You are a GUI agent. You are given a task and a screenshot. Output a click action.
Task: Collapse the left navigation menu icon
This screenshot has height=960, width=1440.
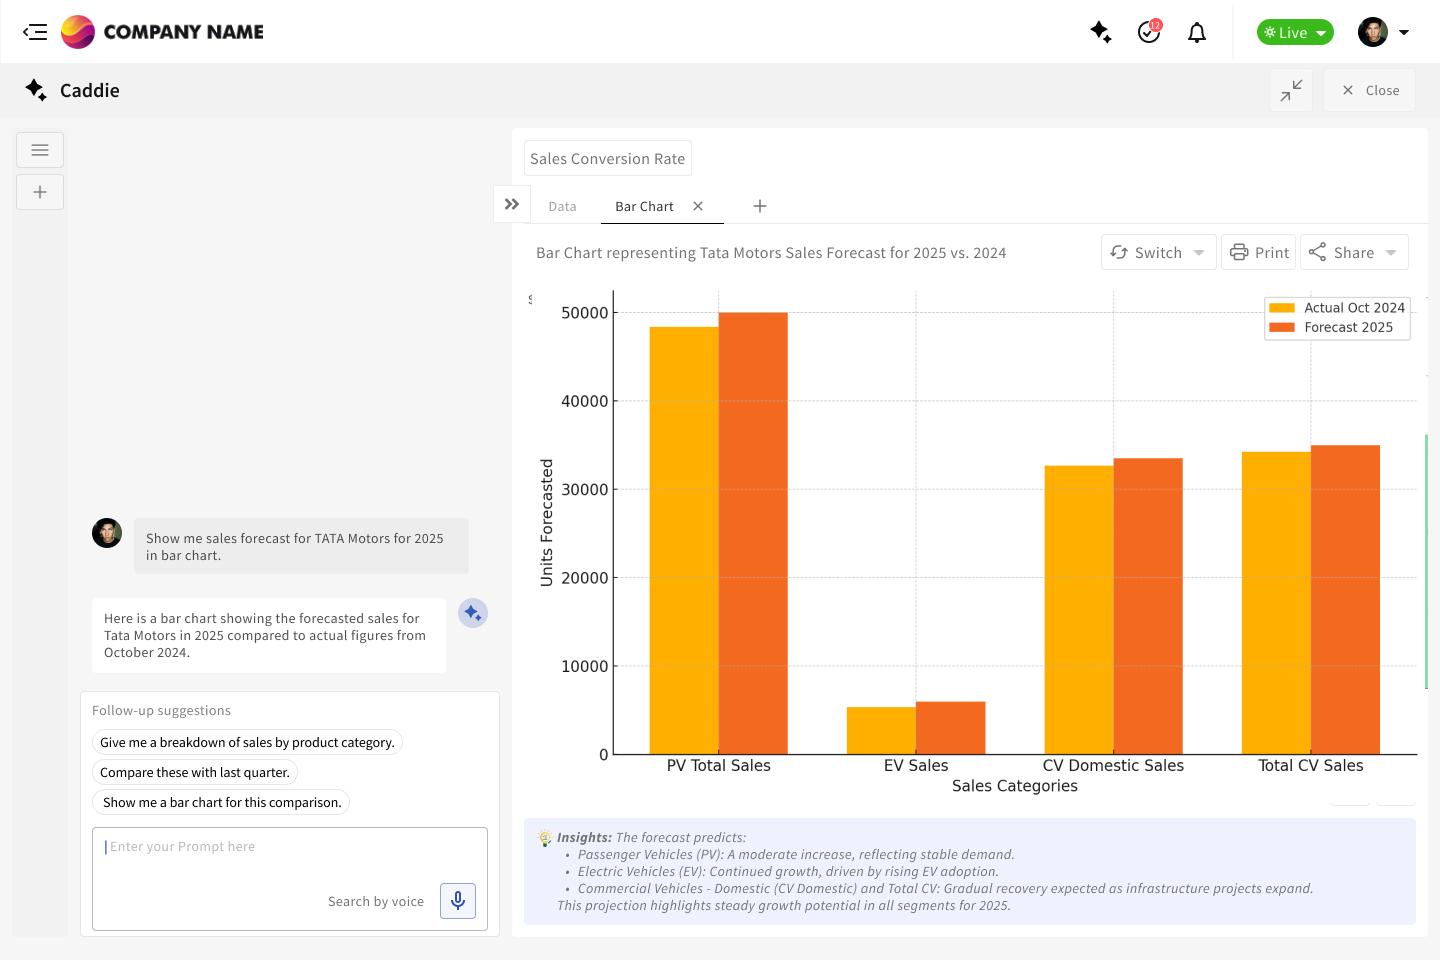tap(35, 32)
